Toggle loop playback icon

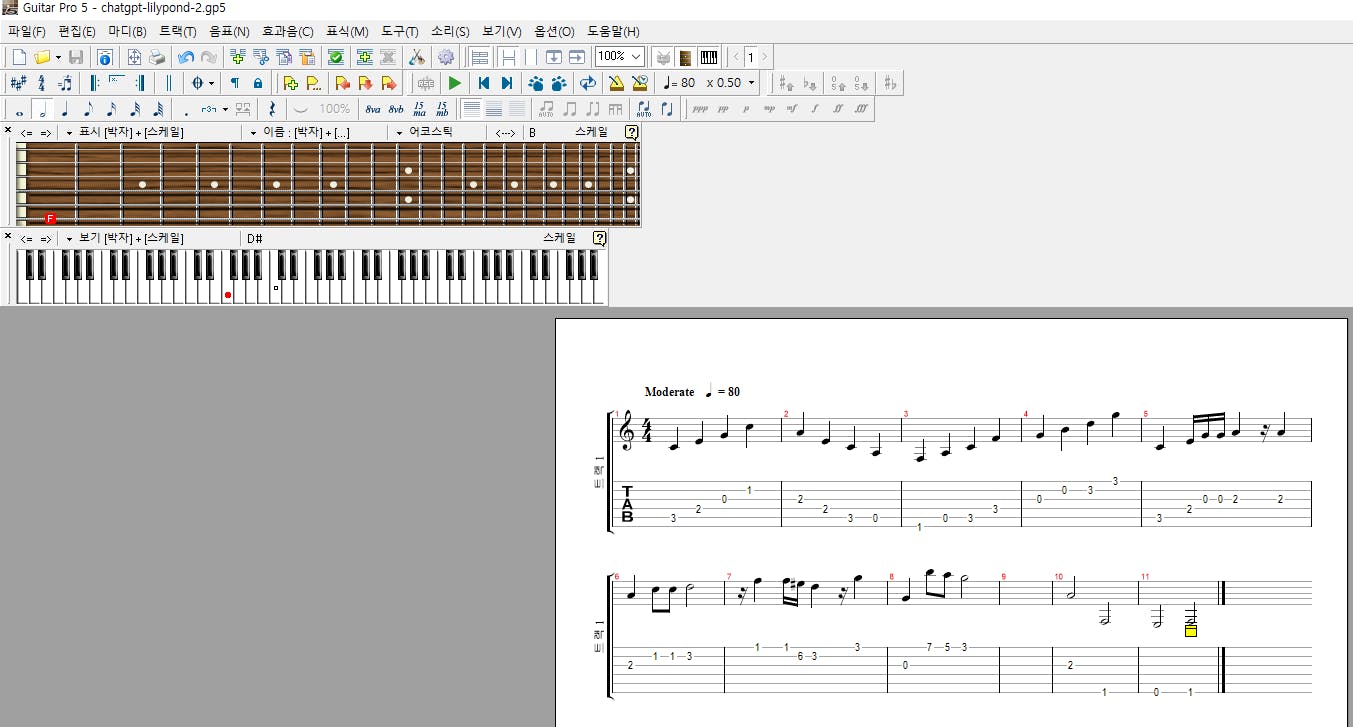pyautogui.click(x=588, y=83)
